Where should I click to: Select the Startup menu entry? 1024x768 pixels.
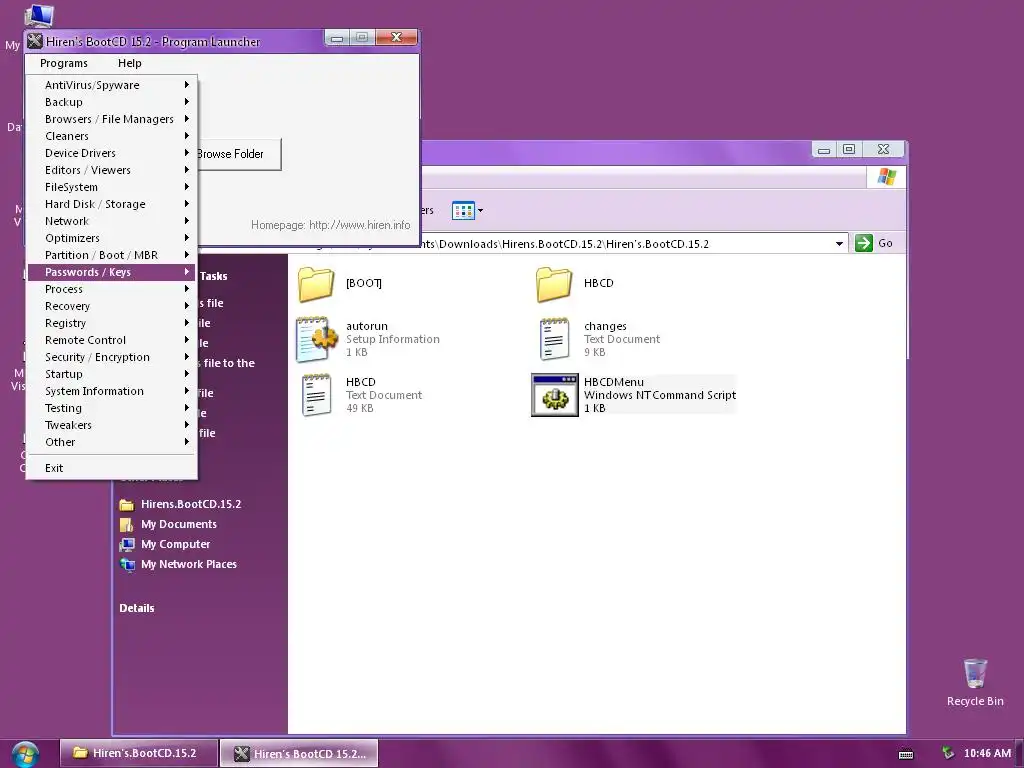click(111, 374)
